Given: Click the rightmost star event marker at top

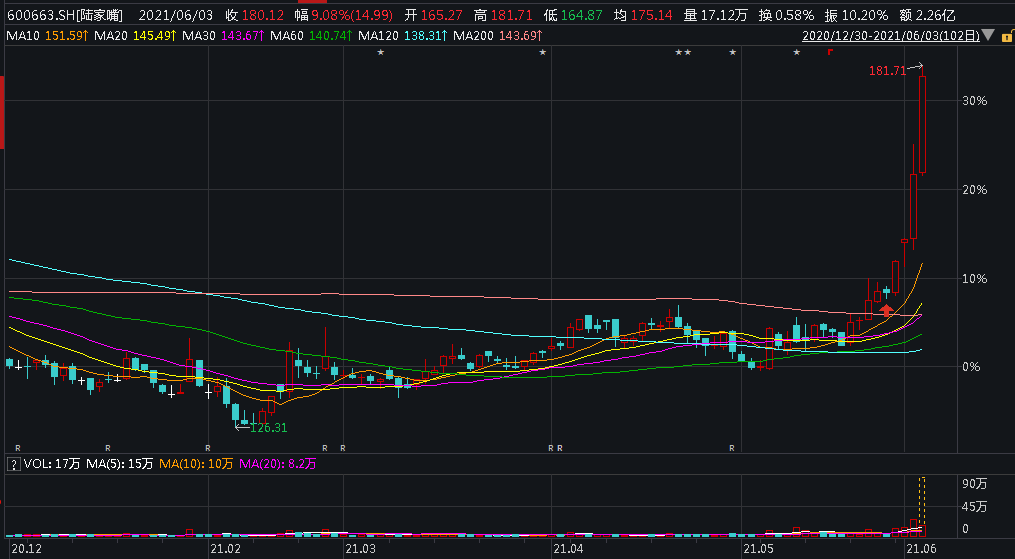Looking at the screenshot, I should click(796, 52).
